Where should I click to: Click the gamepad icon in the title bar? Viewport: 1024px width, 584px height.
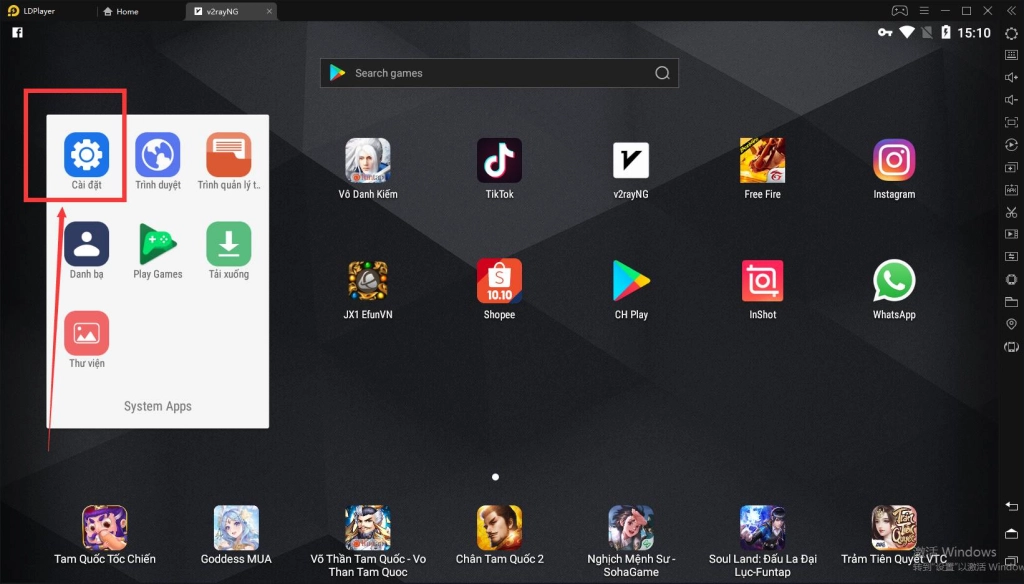(899, 10)
